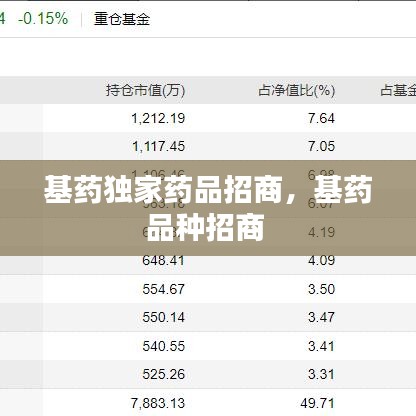Select the 3.50 net value ratio
The height and width of the screenshot is (416, 416).
coord(321,289)
